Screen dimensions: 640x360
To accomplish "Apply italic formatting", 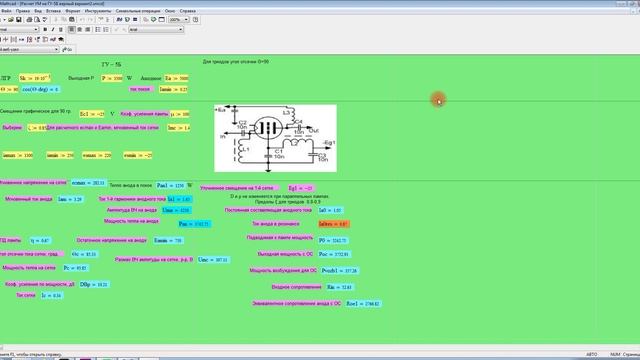I will [53, 29].
